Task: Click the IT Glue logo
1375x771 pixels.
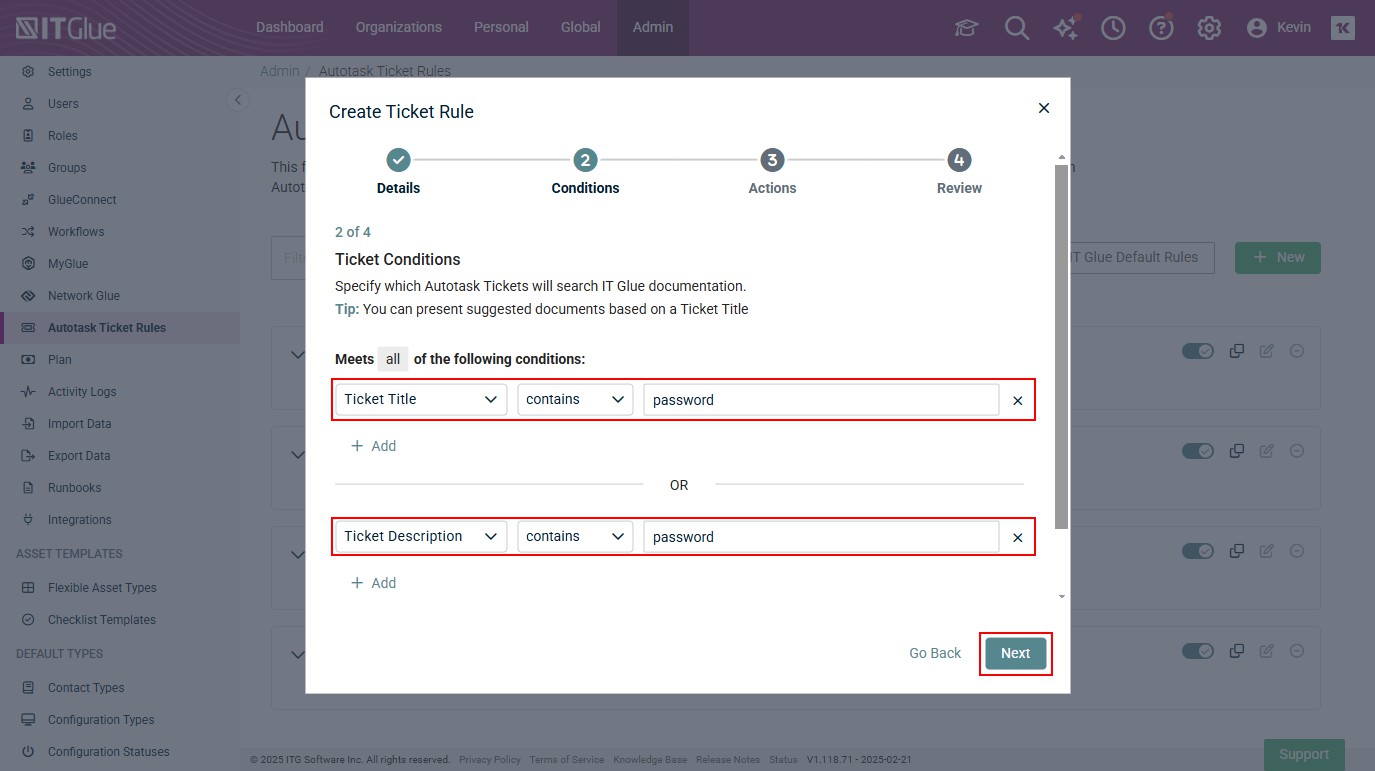Action: pos(66,28)
